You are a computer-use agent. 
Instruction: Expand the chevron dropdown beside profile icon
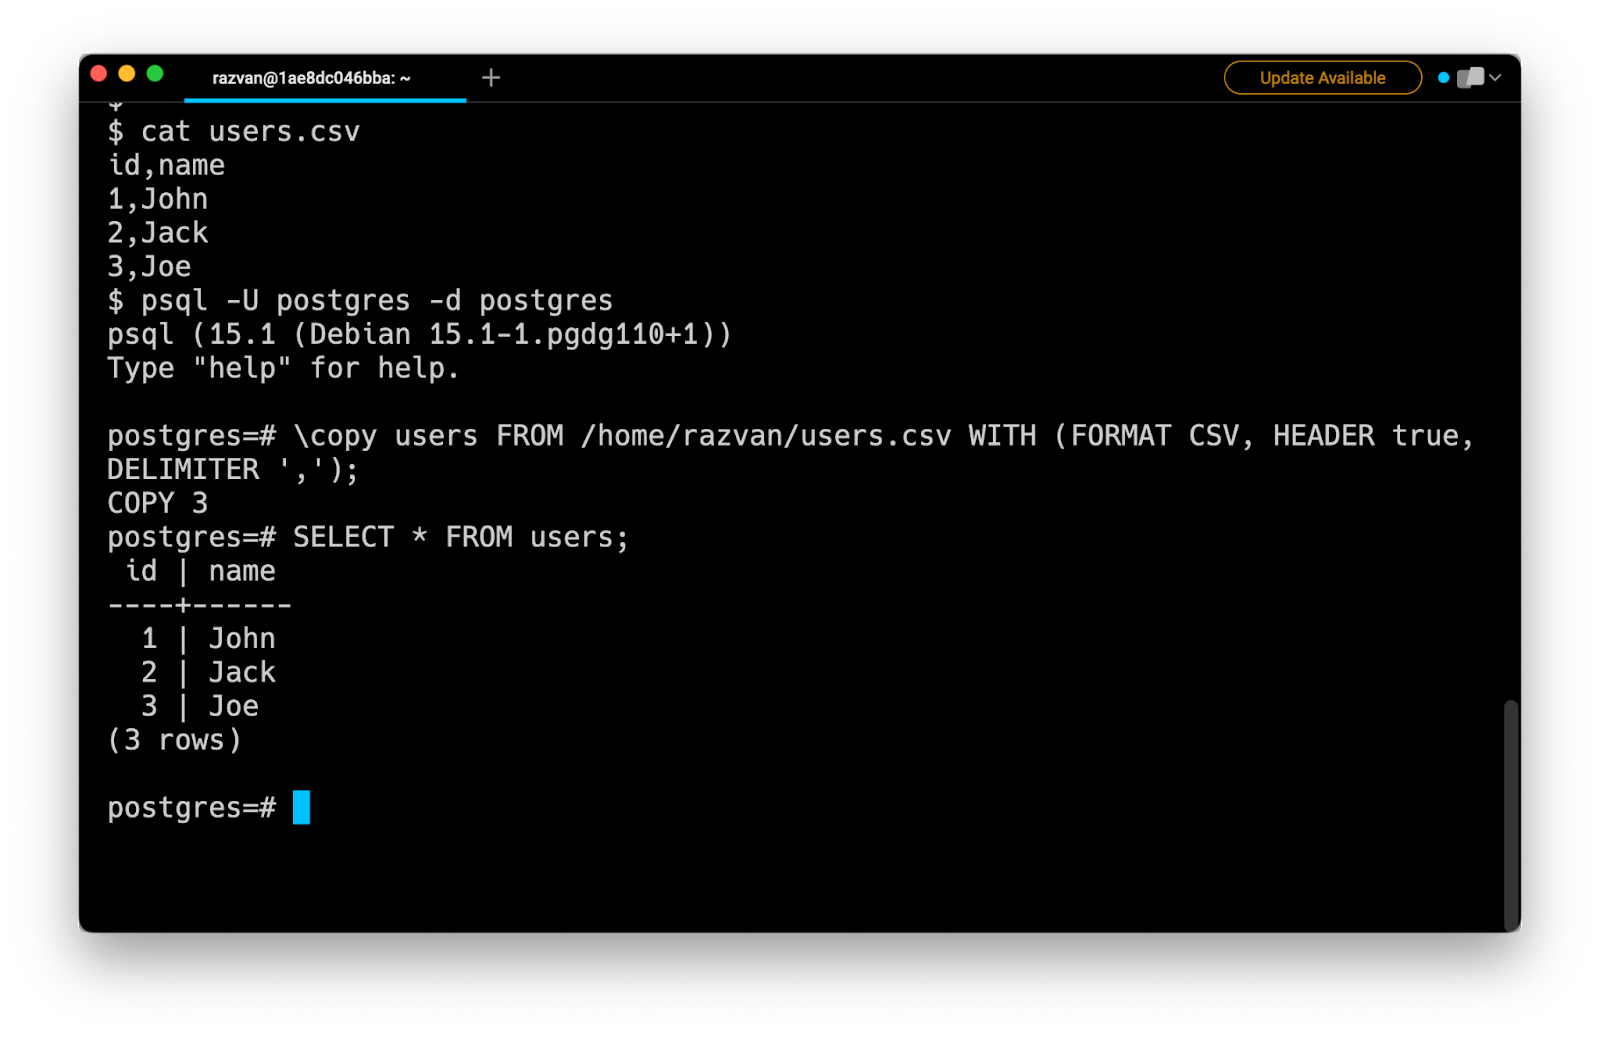click(x=1496, y=78)
